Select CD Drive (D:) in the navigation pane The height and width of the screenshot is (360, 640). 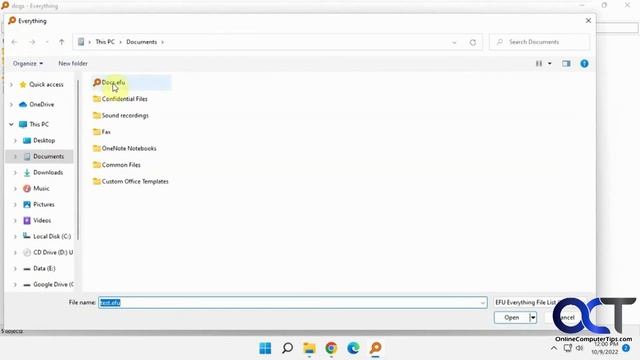pos(48,253)
